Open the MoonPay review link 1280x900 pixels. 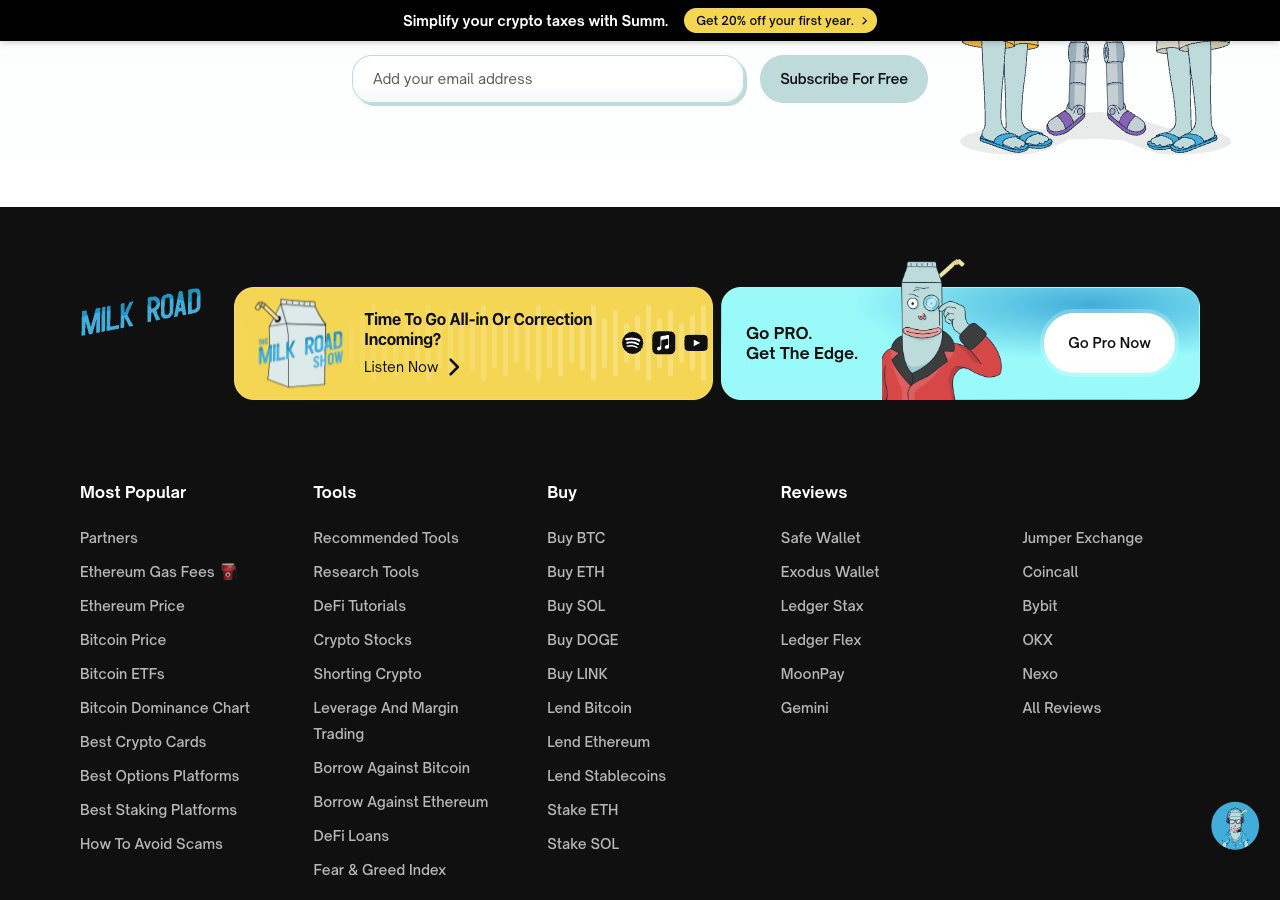click(812, 674)
